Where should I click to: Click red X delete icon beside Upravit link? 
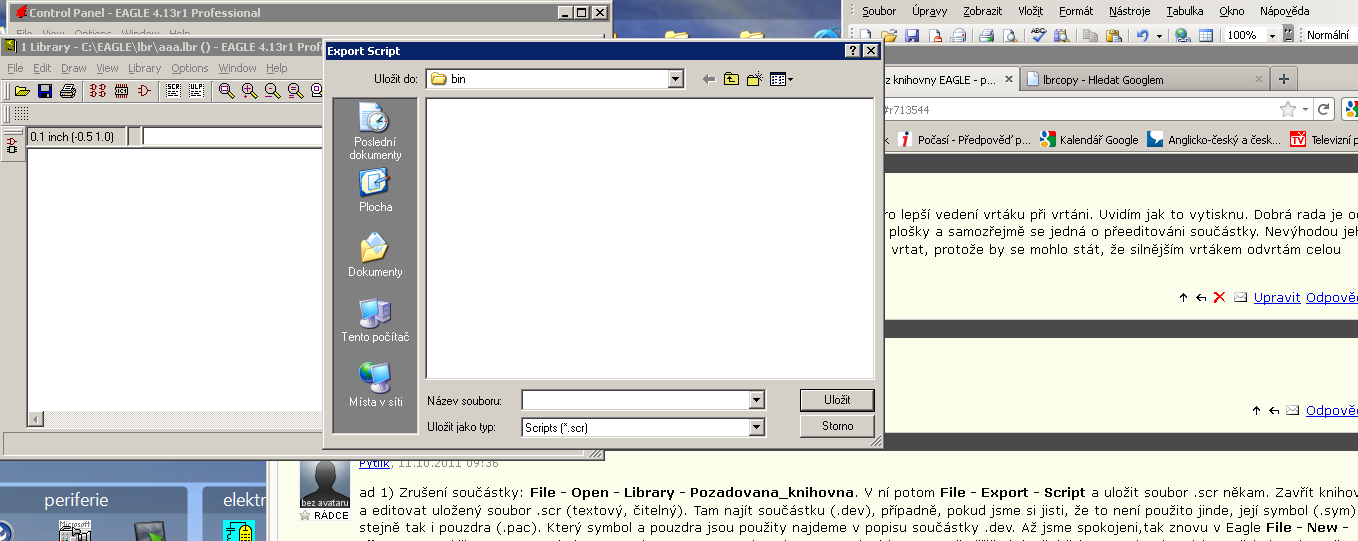pos(1219,297)
